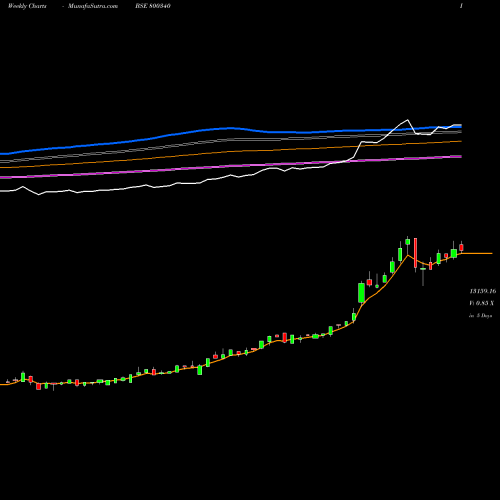The image size is (500, 500).
Task: Click the tall red candlestick near the peak
Action: tap(415, 253)
